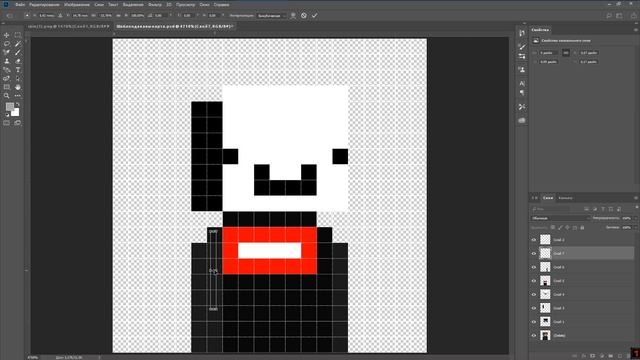This screenshot has width=640, height=360.
Task: Select the Brush tool
Action: pyautogui.click(x=18, y=53)
